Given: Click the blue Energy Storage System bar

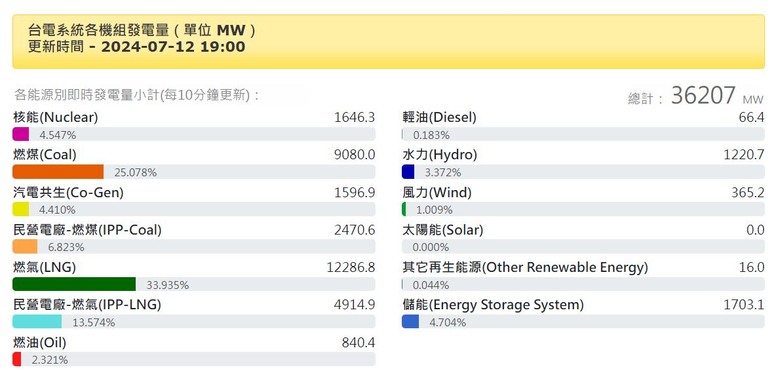Looking at the screenshot, I should tap(410, 321).
